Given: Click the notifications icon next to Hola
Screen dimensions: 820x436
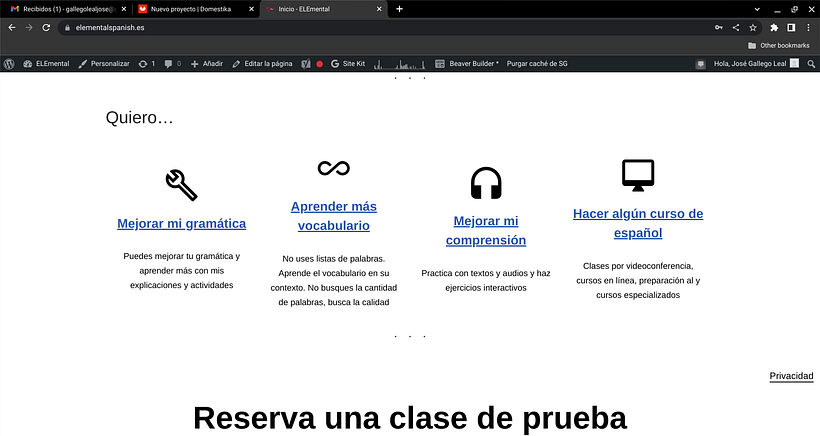Looking at the screenshot, I should [700, 64].
